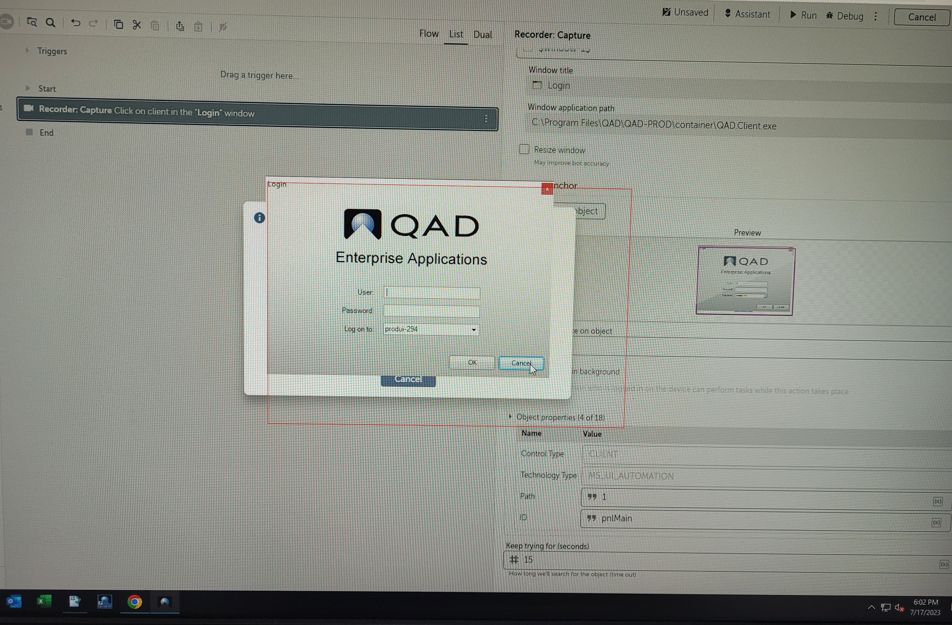Open the find-in-folder search icon in toolbar

coord(32,22)
